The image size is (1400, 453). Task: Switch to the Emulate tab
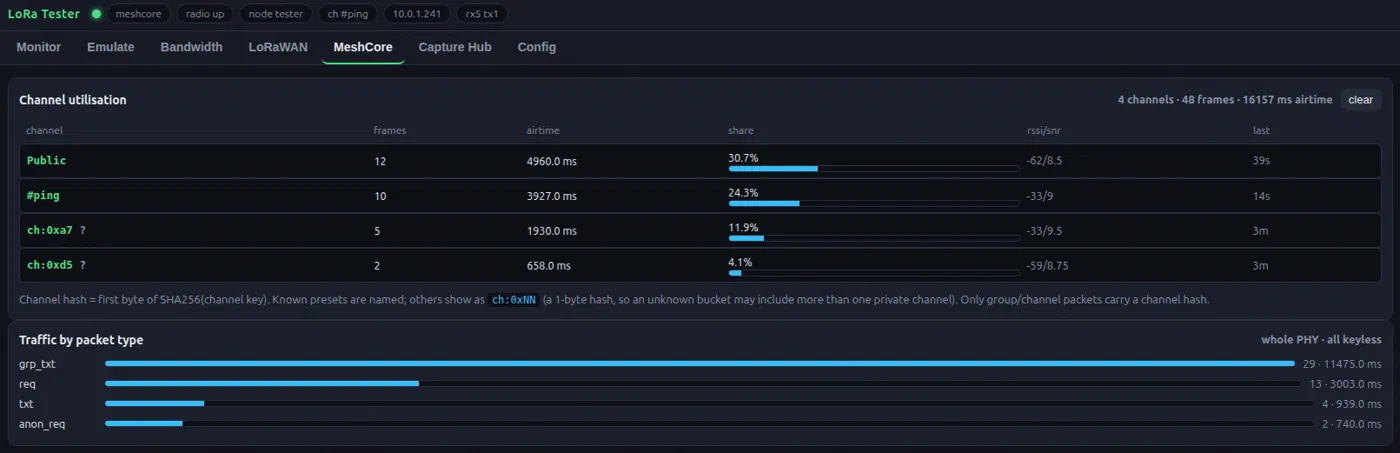(x=110, y=47)
